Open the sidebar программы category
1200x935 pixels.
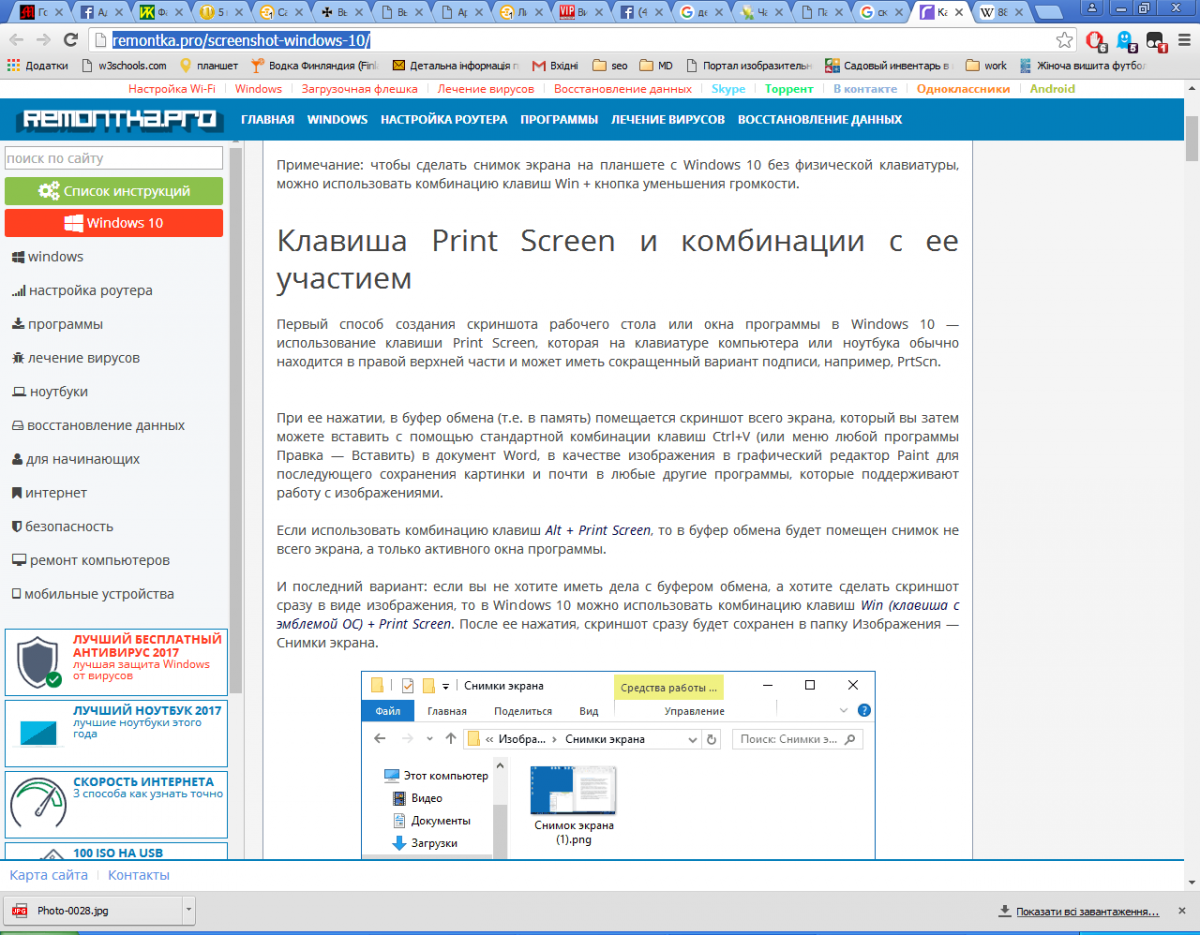coord(57,325)
